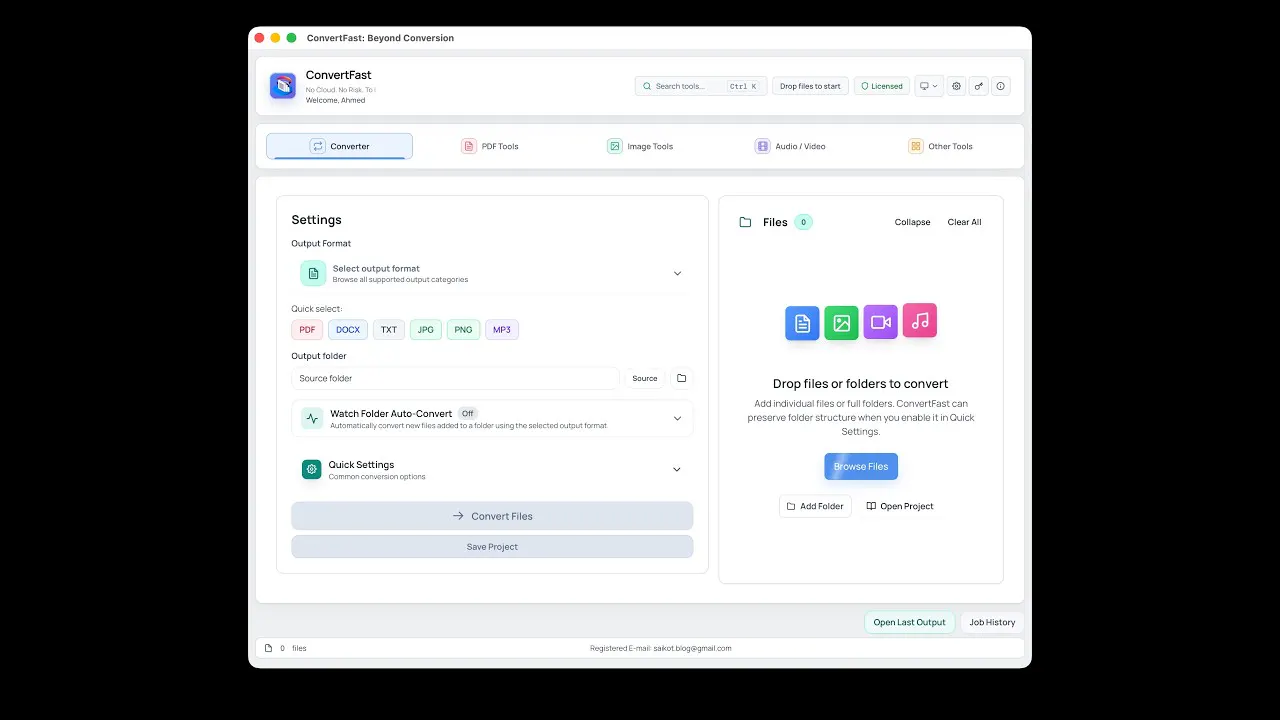The image size is (1280, 720).
Task: Click the Open Last Output button
Action: click(909, 622)
